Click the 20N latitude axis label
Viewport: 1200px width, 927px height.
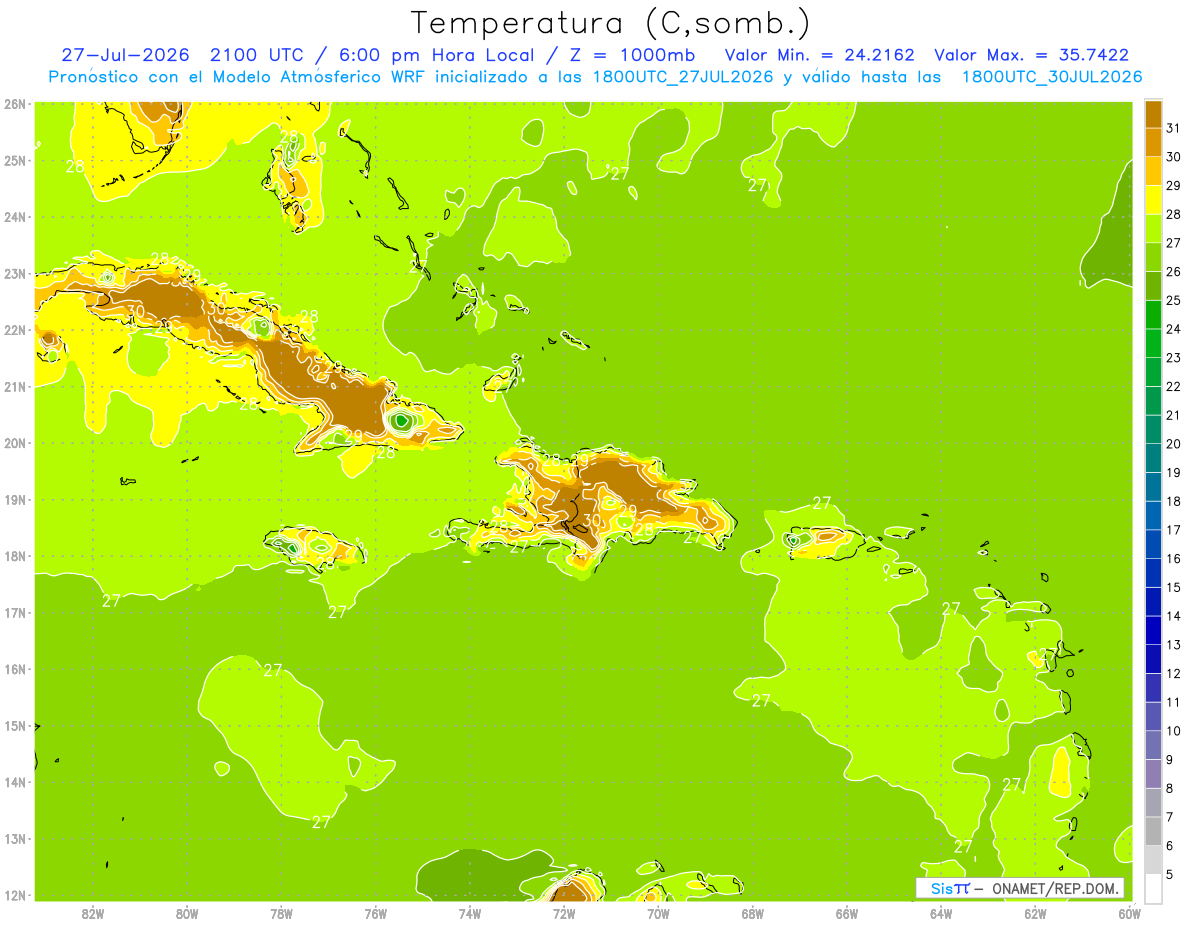[x=14, y=443]
